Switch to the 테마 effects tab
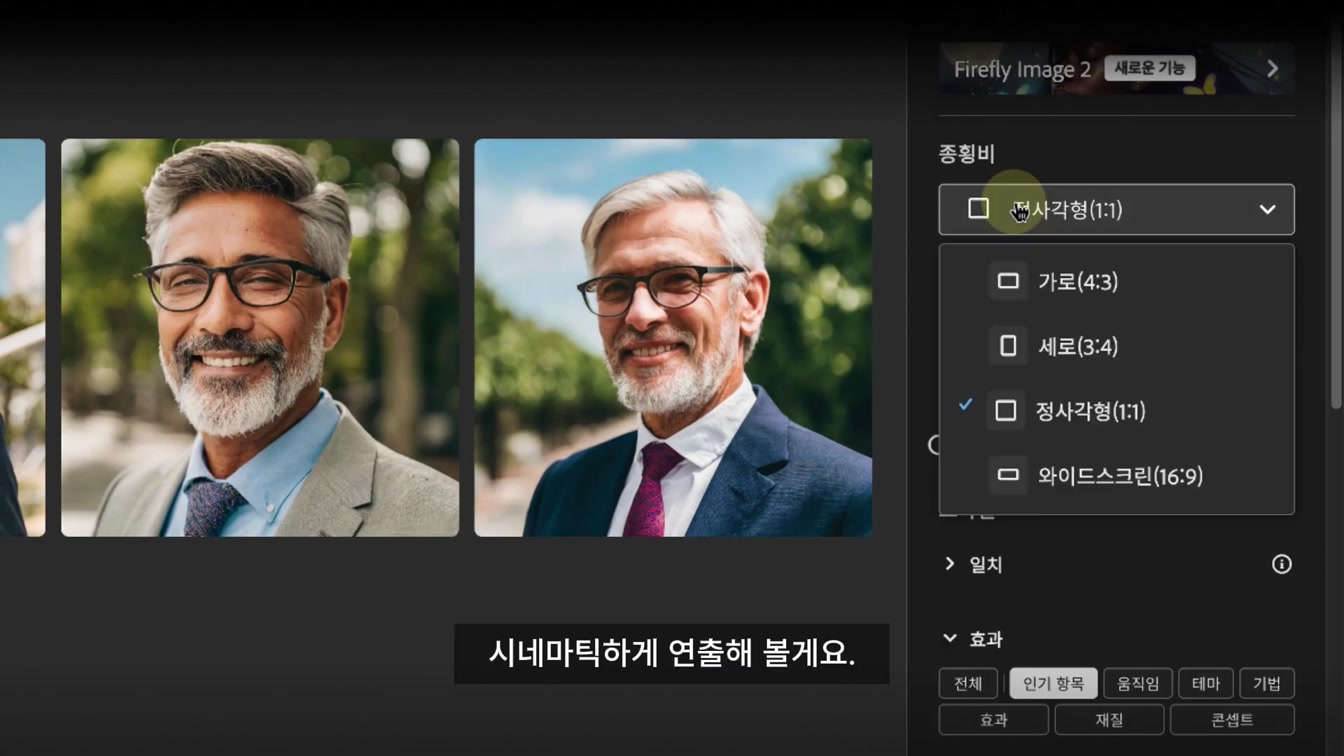This screenshot has height=756, width=1344. [1206, 684]
